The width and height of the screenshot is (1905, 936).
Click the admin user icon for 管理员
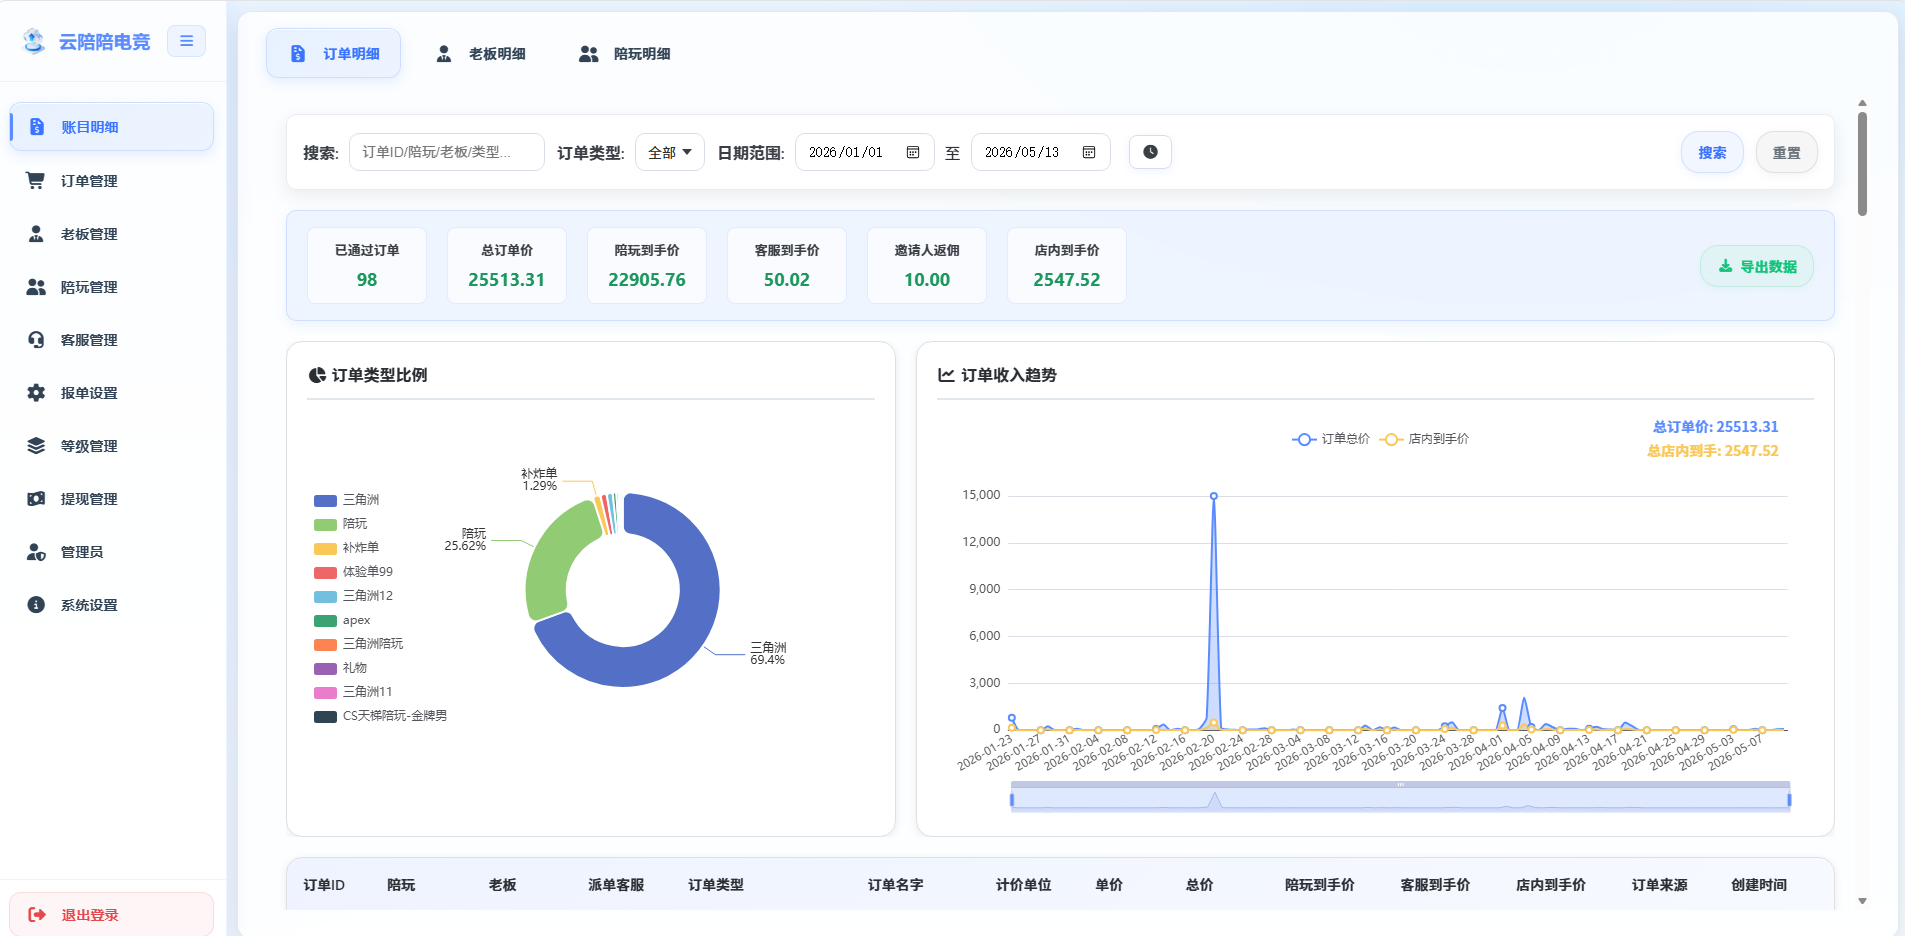(36, 551)
